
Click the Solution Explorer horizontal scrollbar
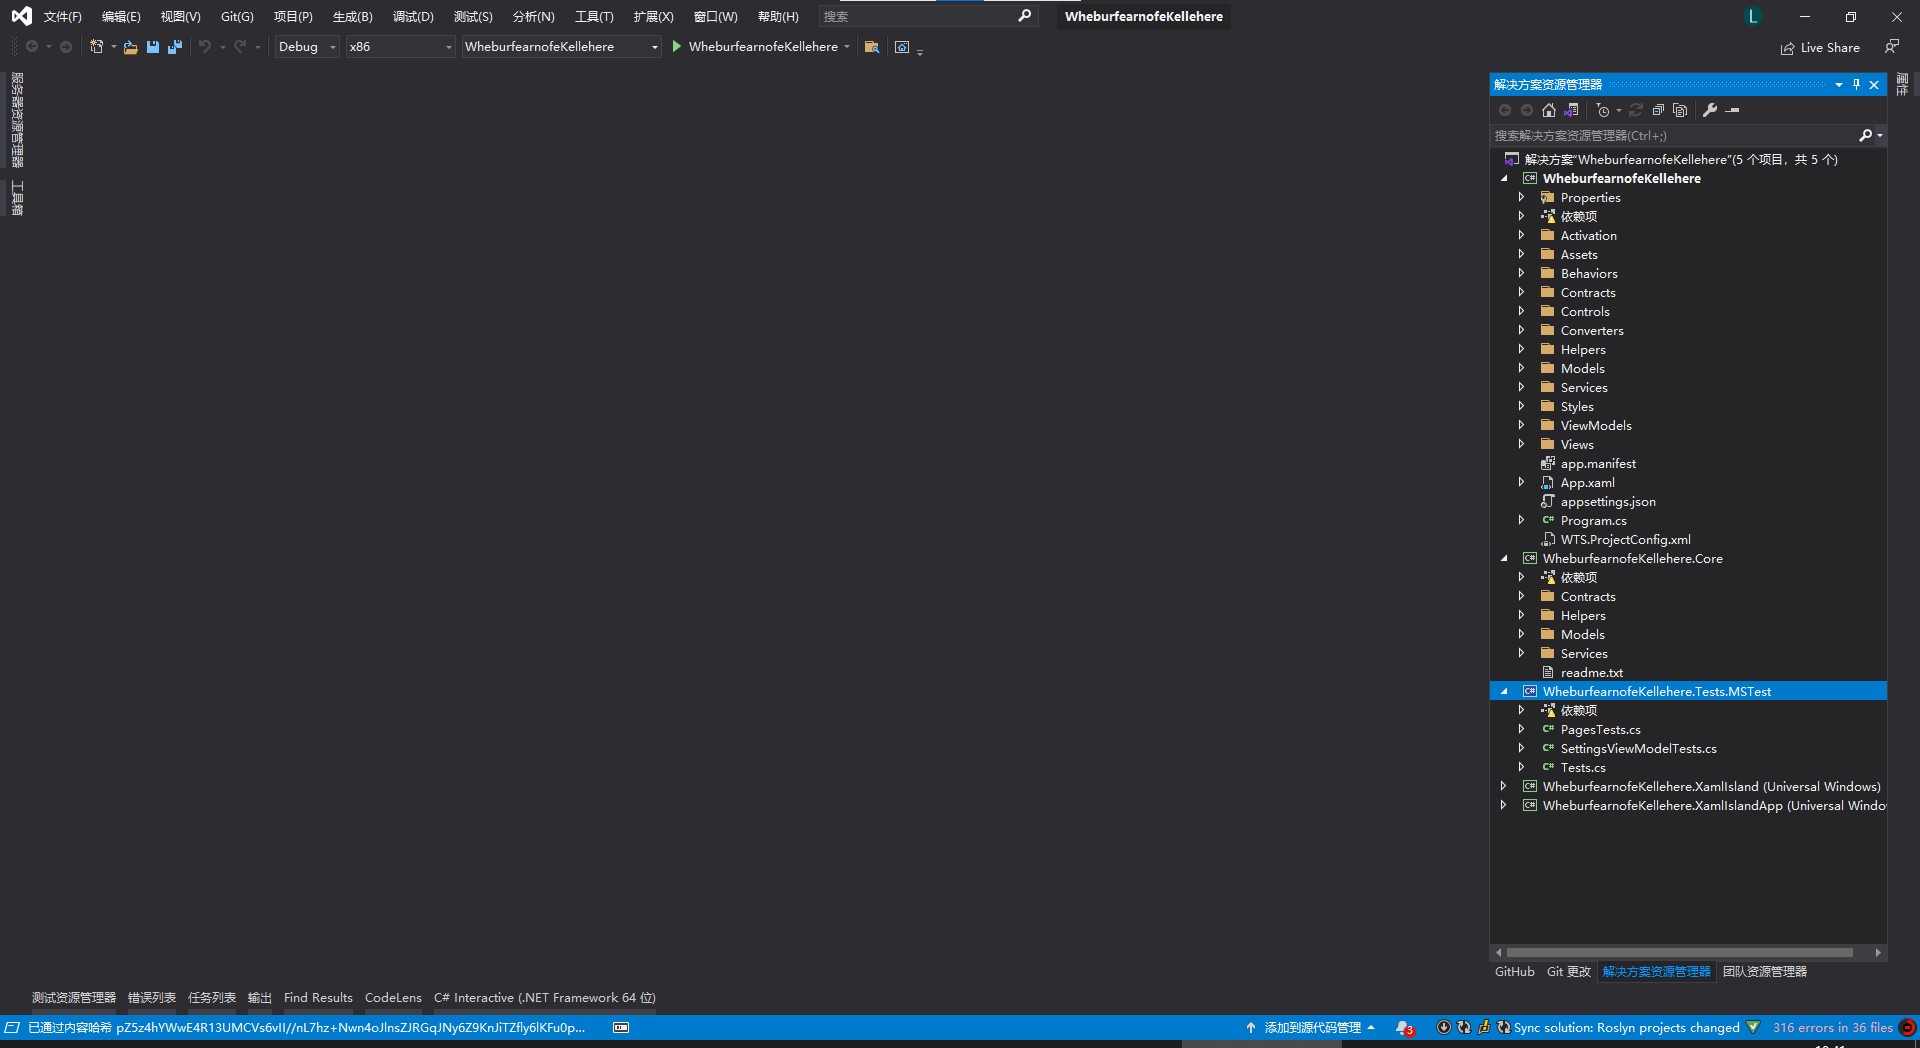pyautogui.click(x=1680, y=953)
